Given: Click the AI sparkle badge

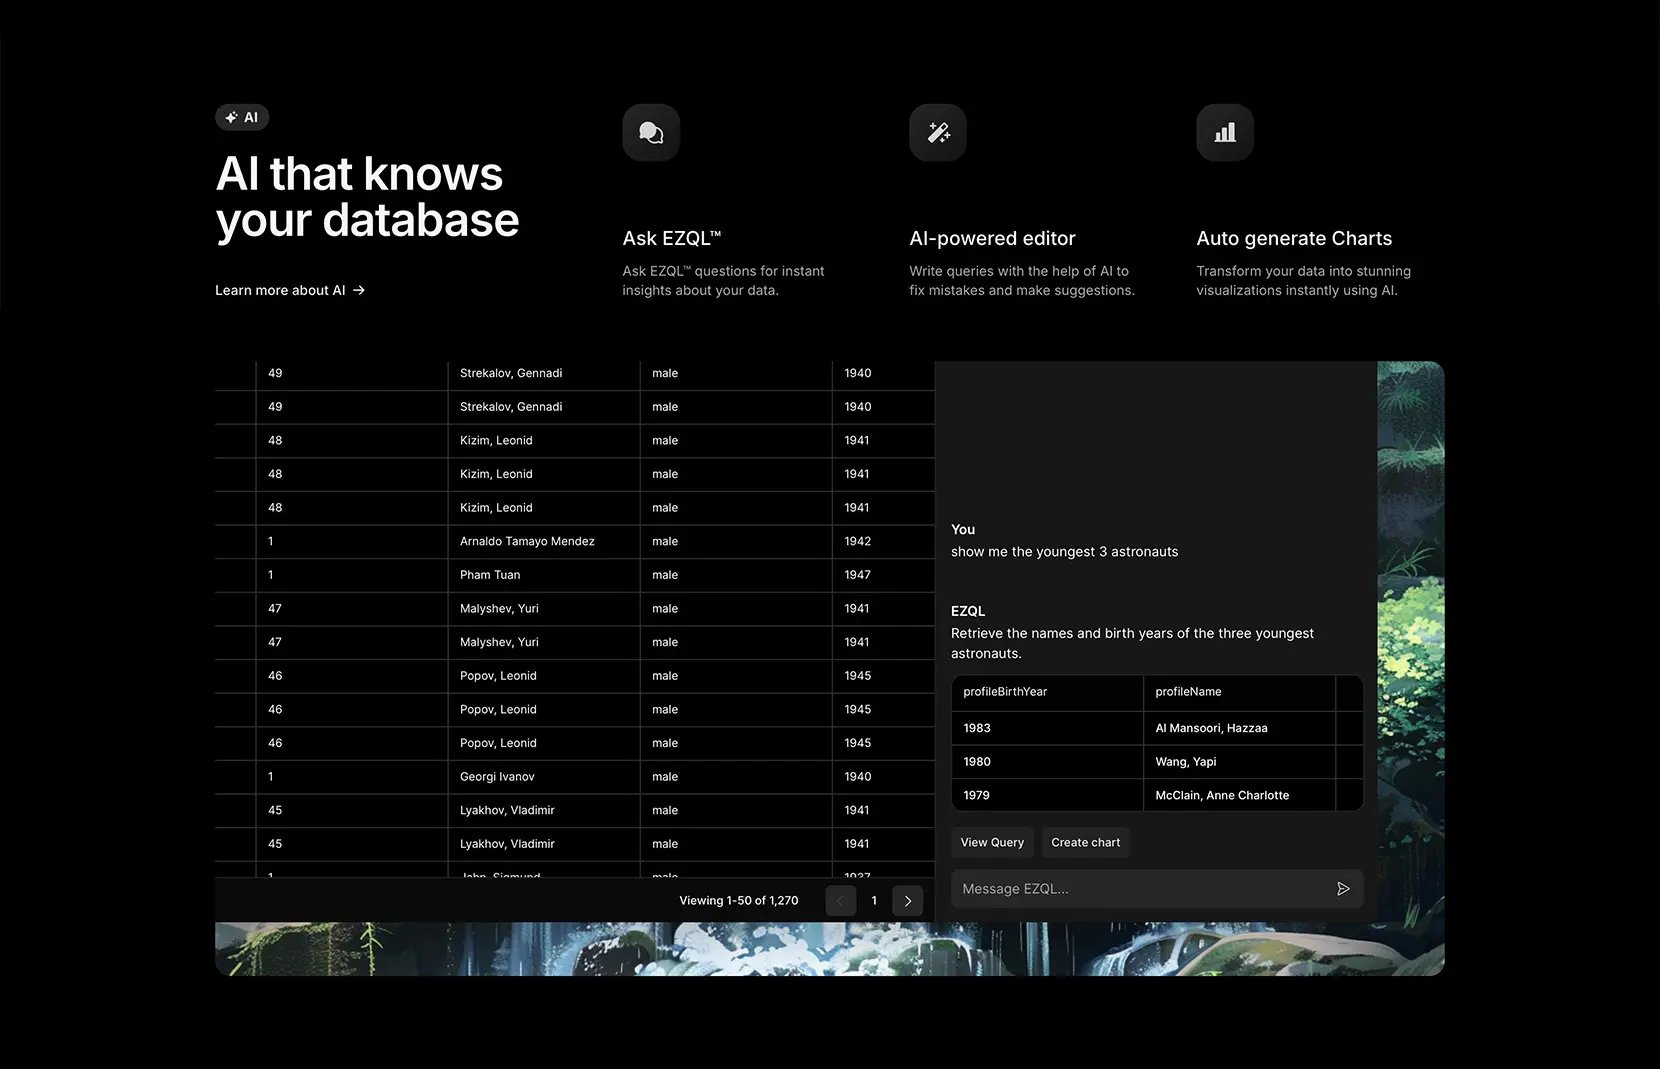Looking at the screenshot, I should click(x=242, y=117).
